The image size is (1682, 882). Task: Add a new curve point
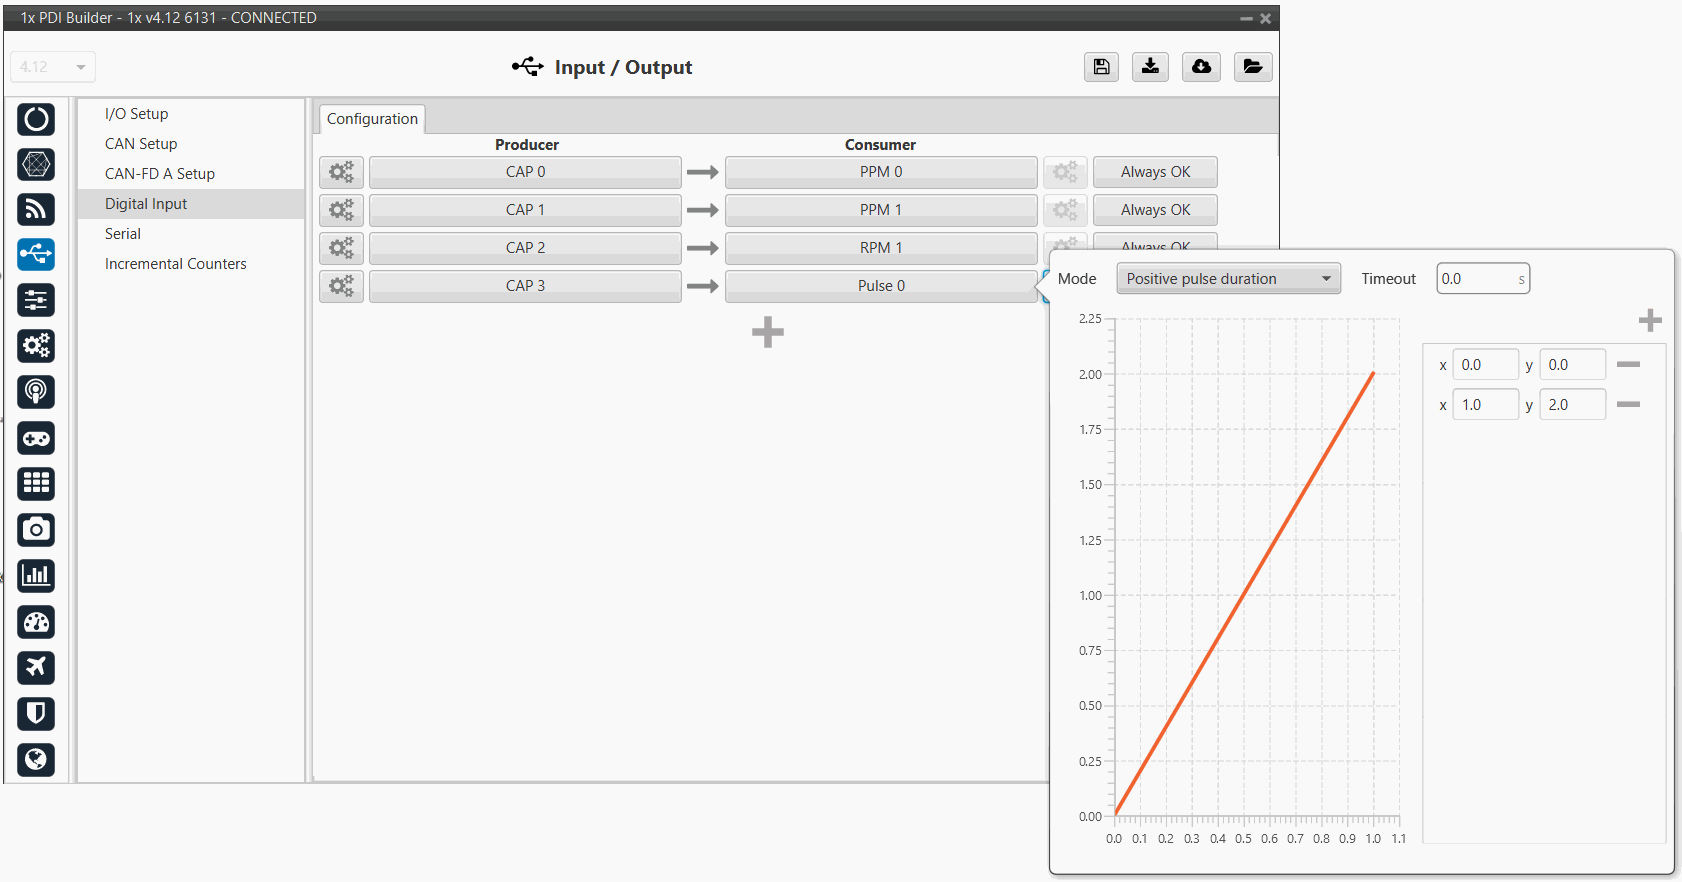(x=1650, y=320)
